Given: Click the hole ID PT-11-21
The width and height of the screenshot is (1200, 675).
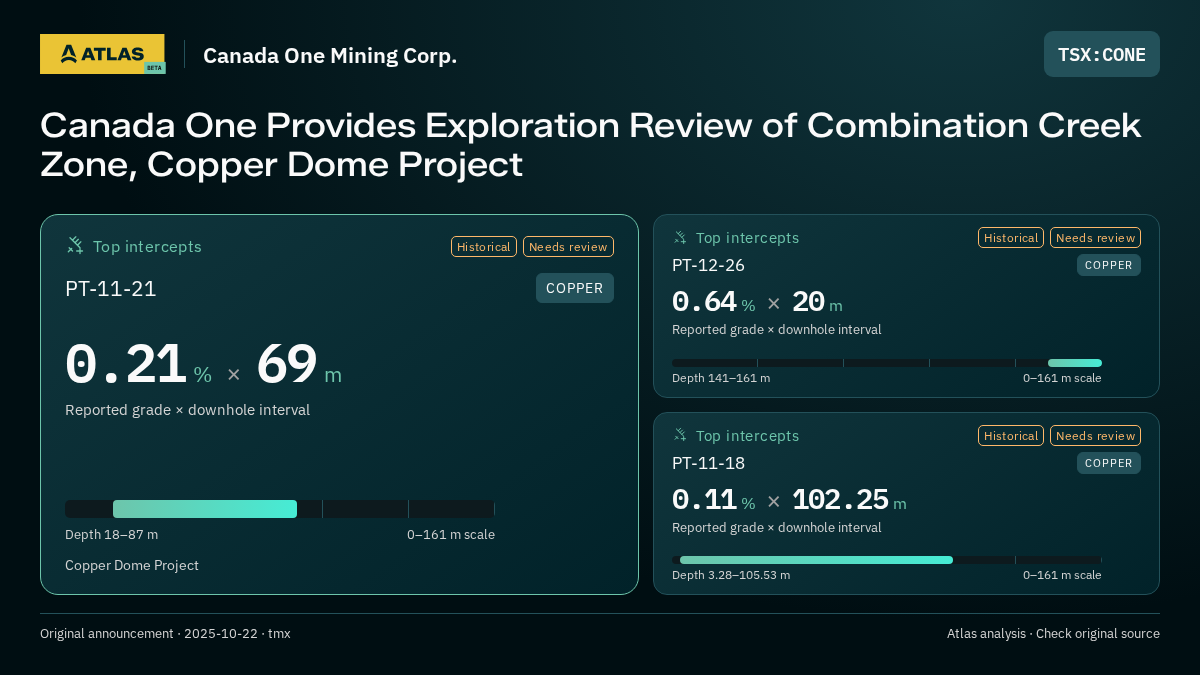Looking at the screenshot, I should (111, 289).
